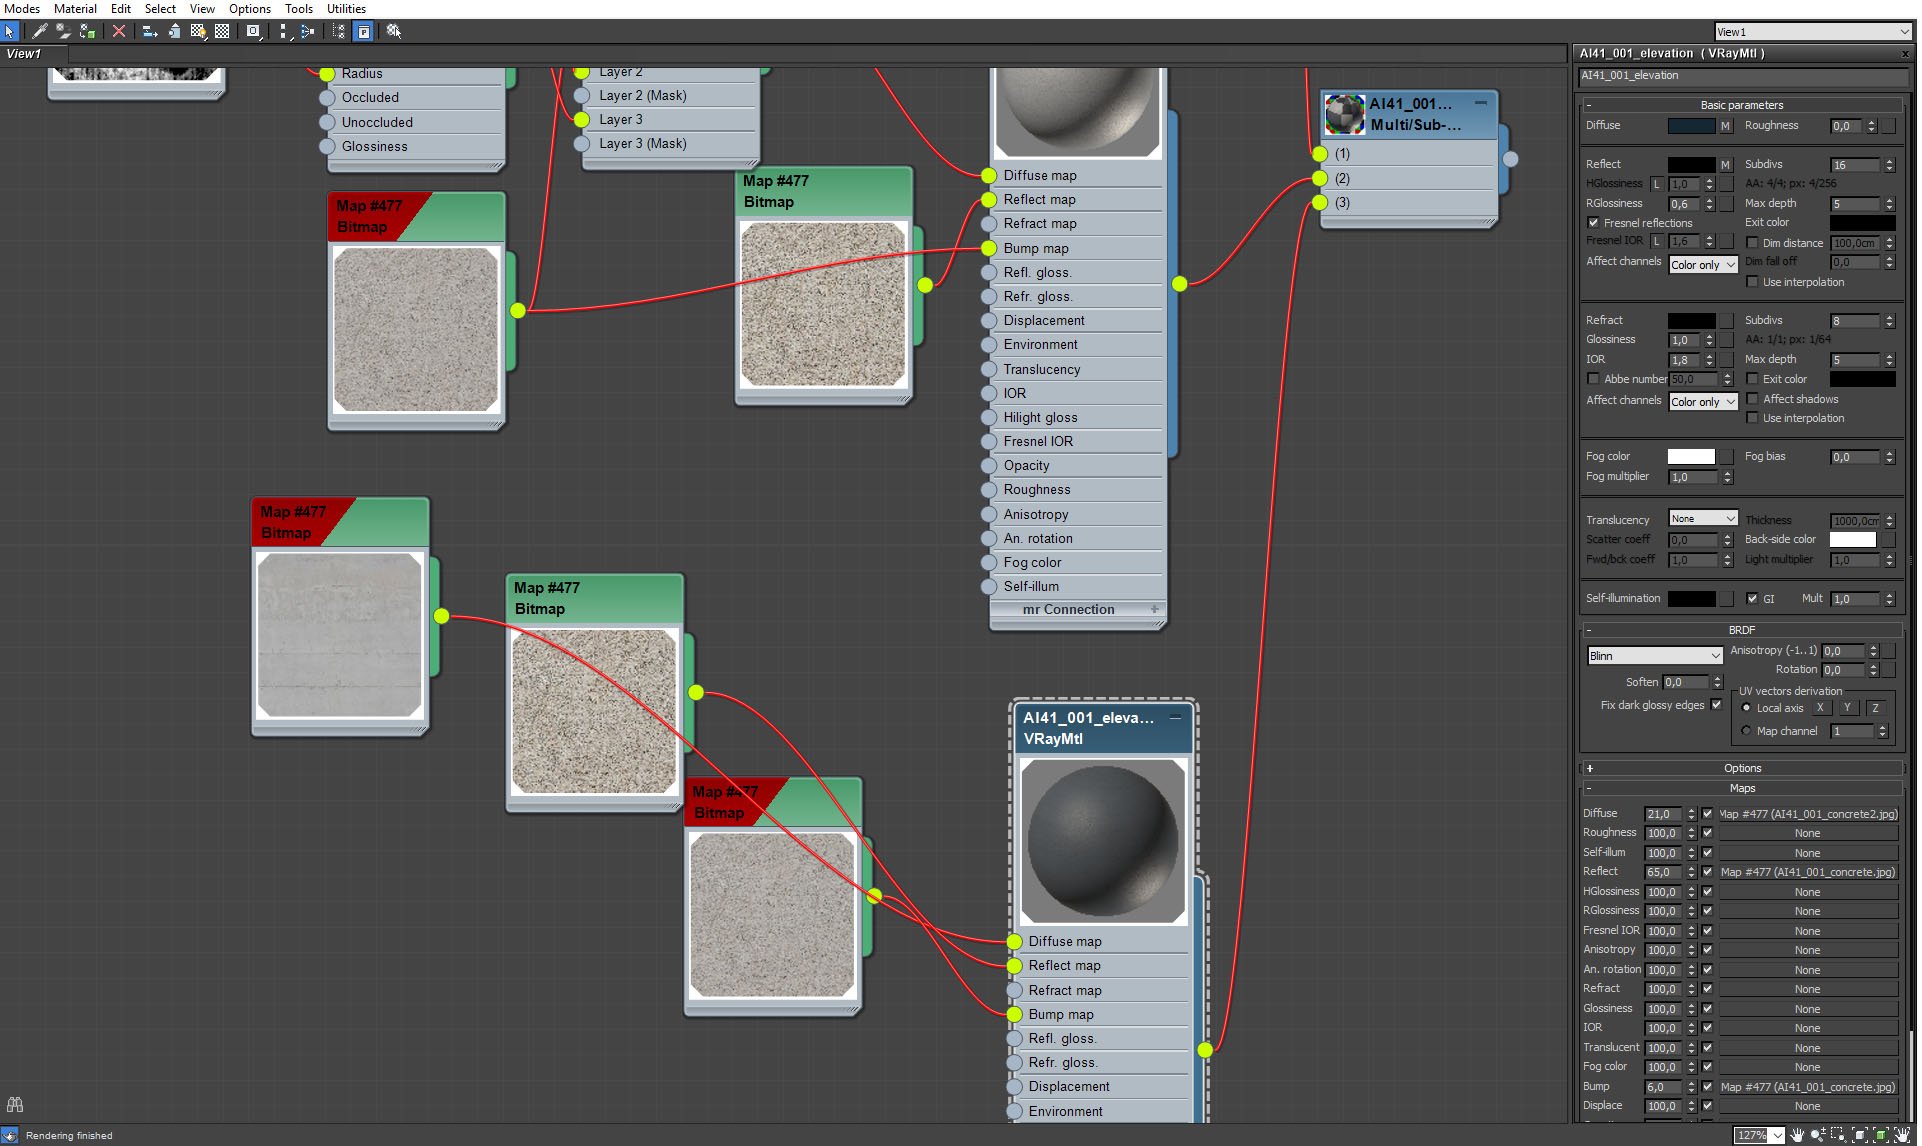Screen dimensions: 1922x1146
Task: Toggle the checkered Background in Preview icon
Action: point(222,31)
